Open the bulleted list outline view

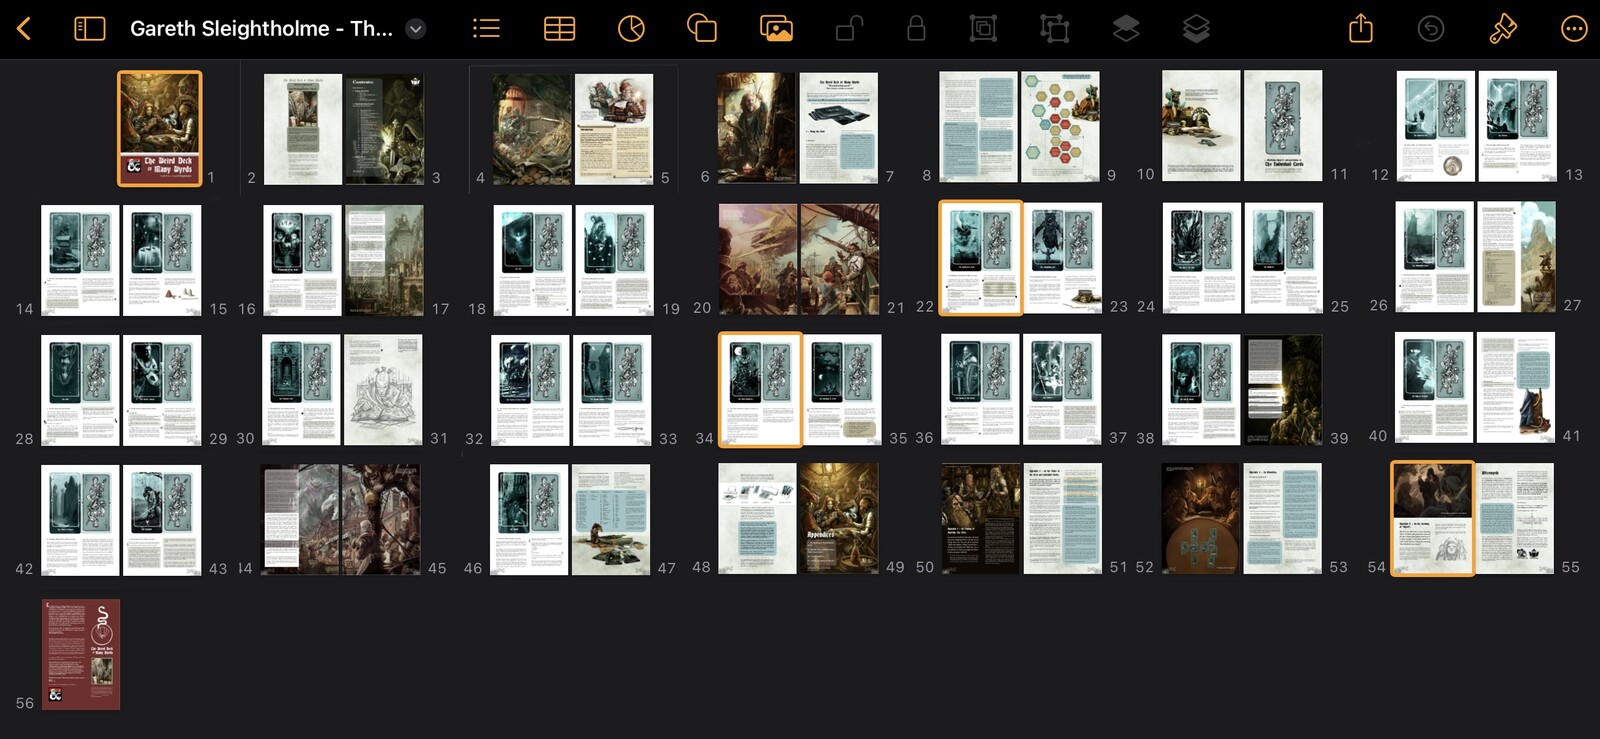(486, 29)
